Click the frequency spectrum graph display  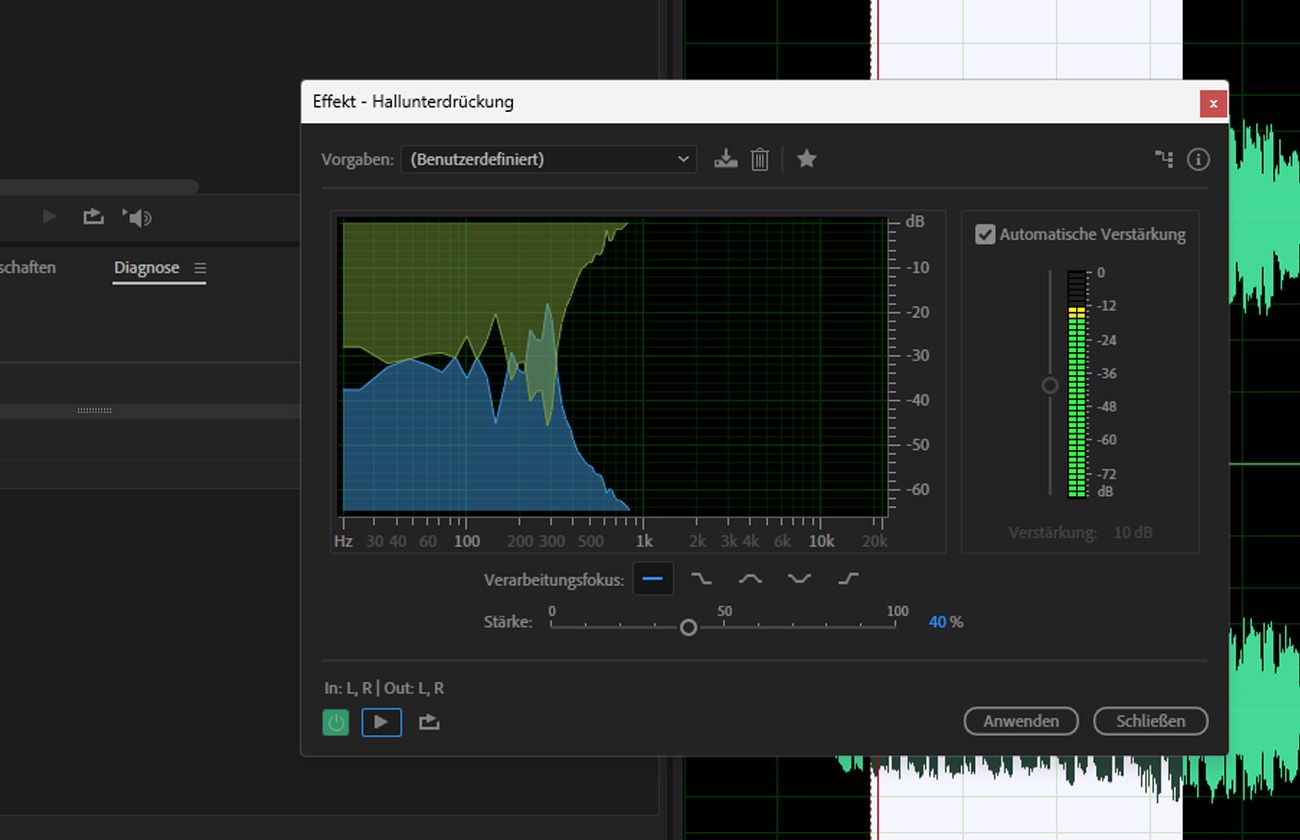(614, 367)
